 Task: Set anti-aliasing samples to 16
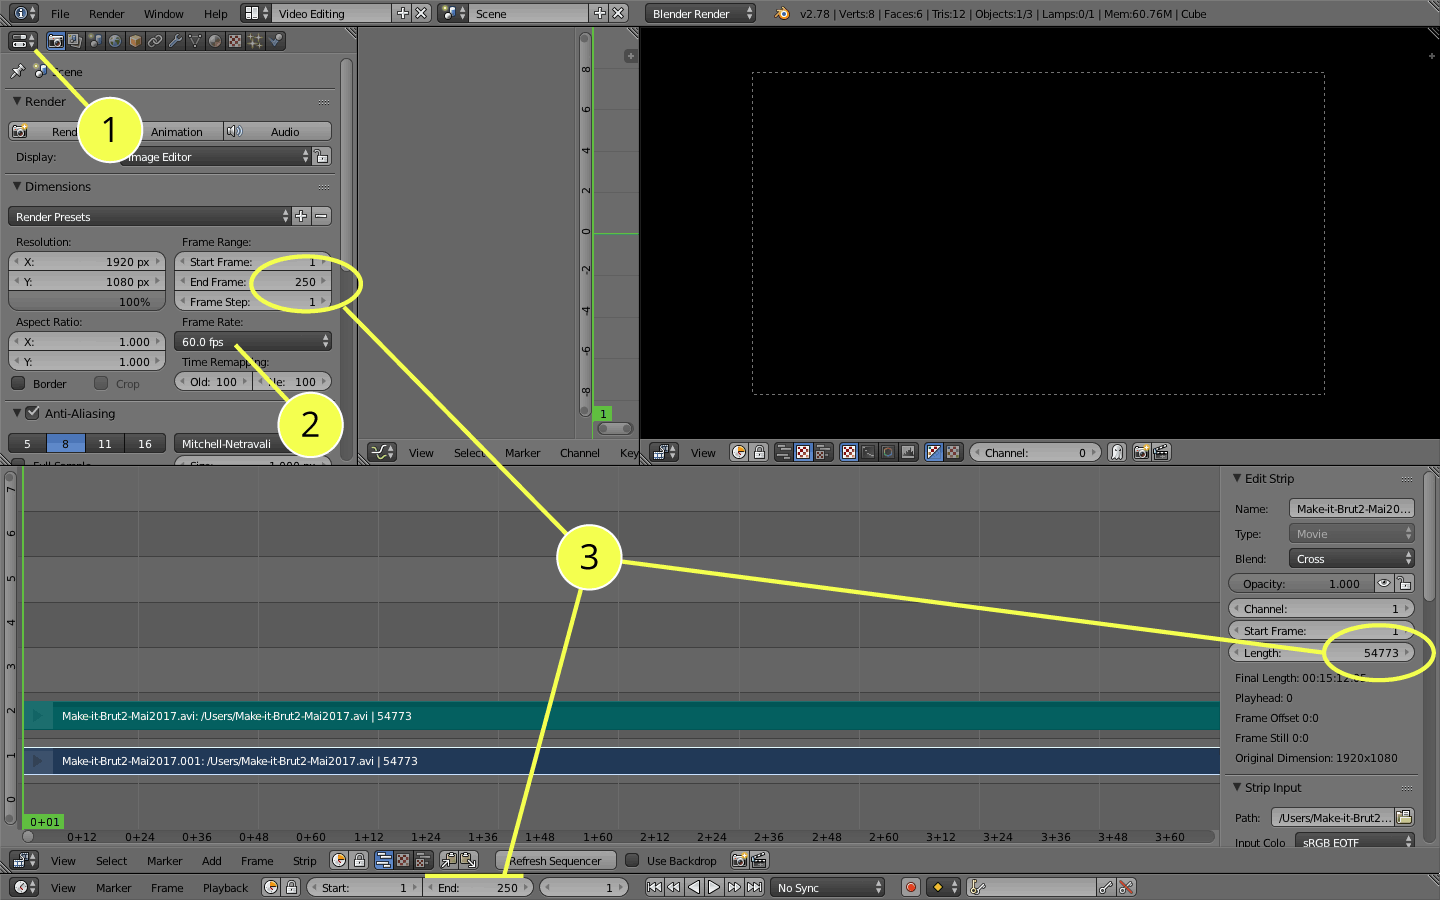tap(145, 443)
